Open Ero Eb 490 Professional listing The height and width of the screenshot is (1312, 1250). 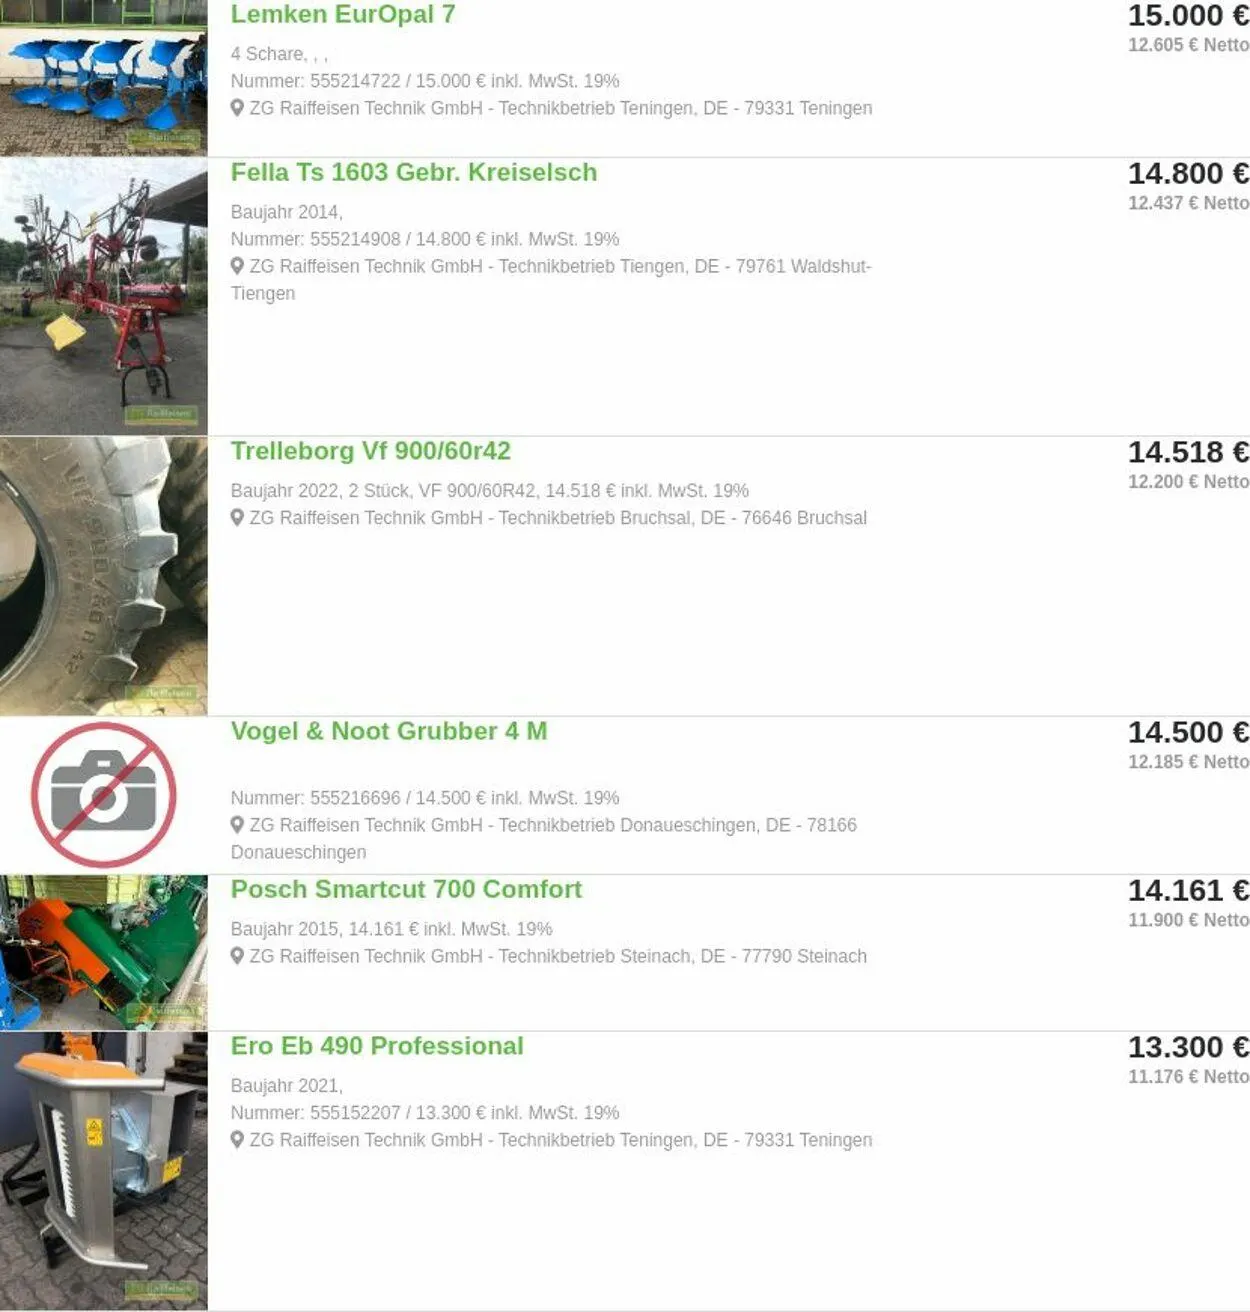pyautogui.click(x=377, y=1046)
